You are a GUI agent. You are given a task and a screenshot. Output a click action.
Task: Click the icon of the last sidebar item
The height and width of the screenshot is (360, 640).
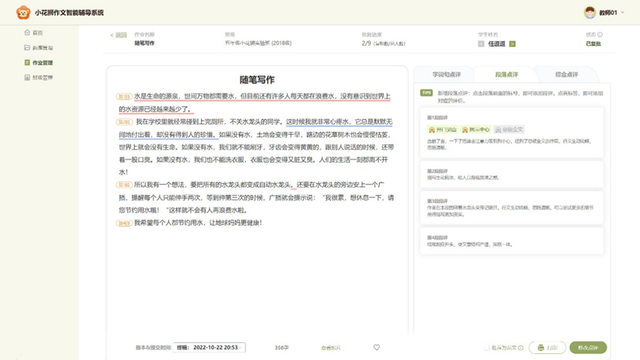click(27, 77)
